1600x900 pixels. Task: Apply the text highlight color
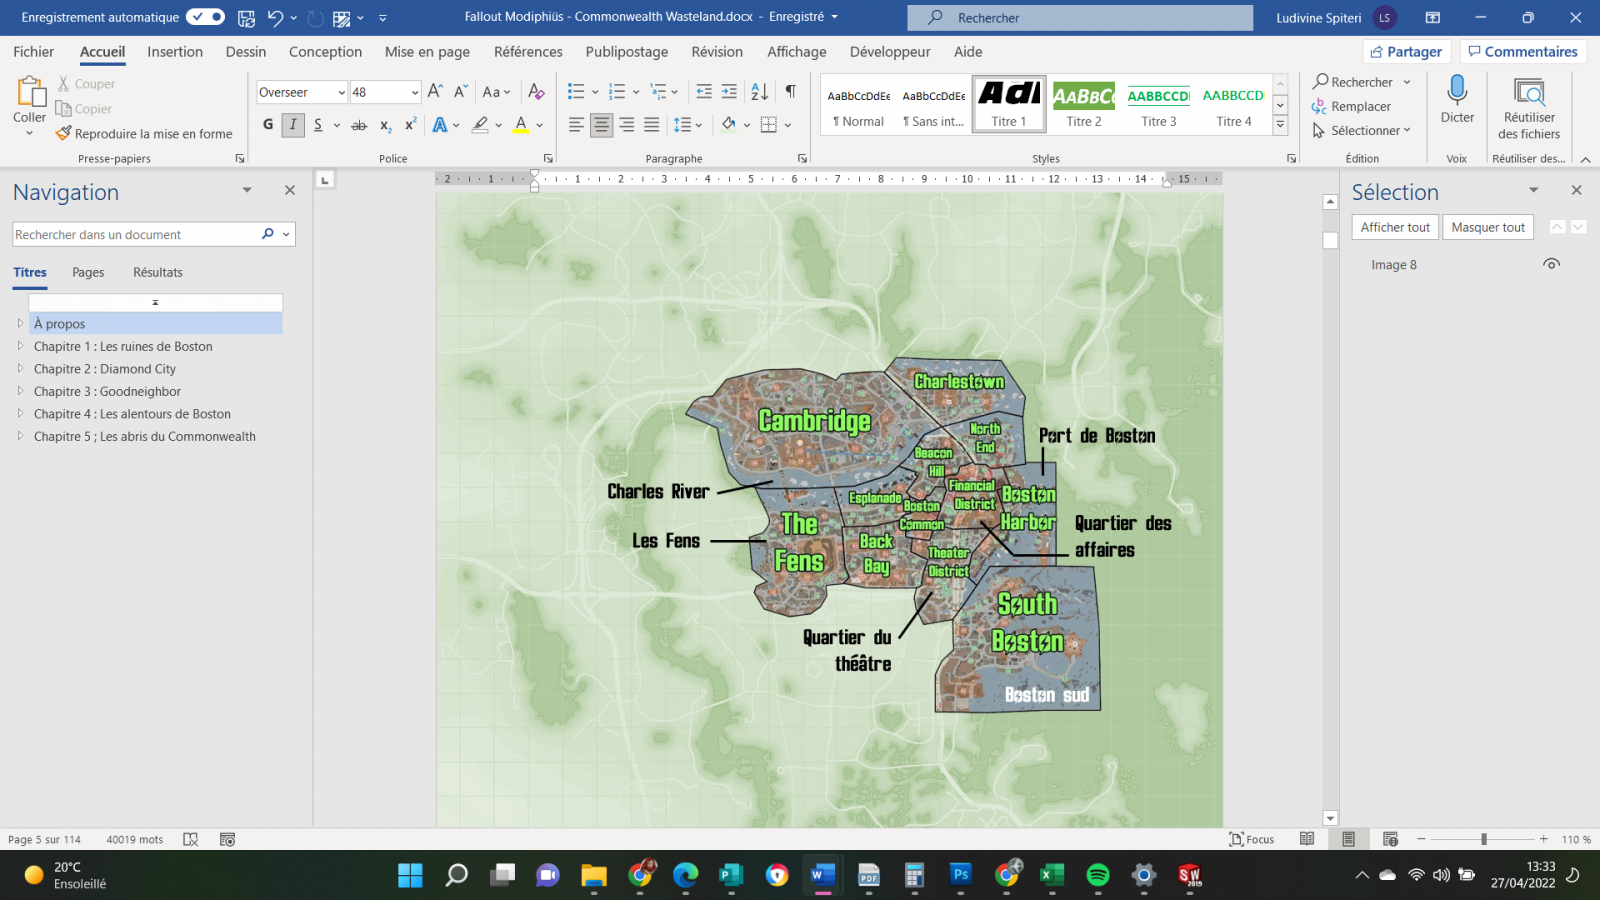(x=480, y=125)
